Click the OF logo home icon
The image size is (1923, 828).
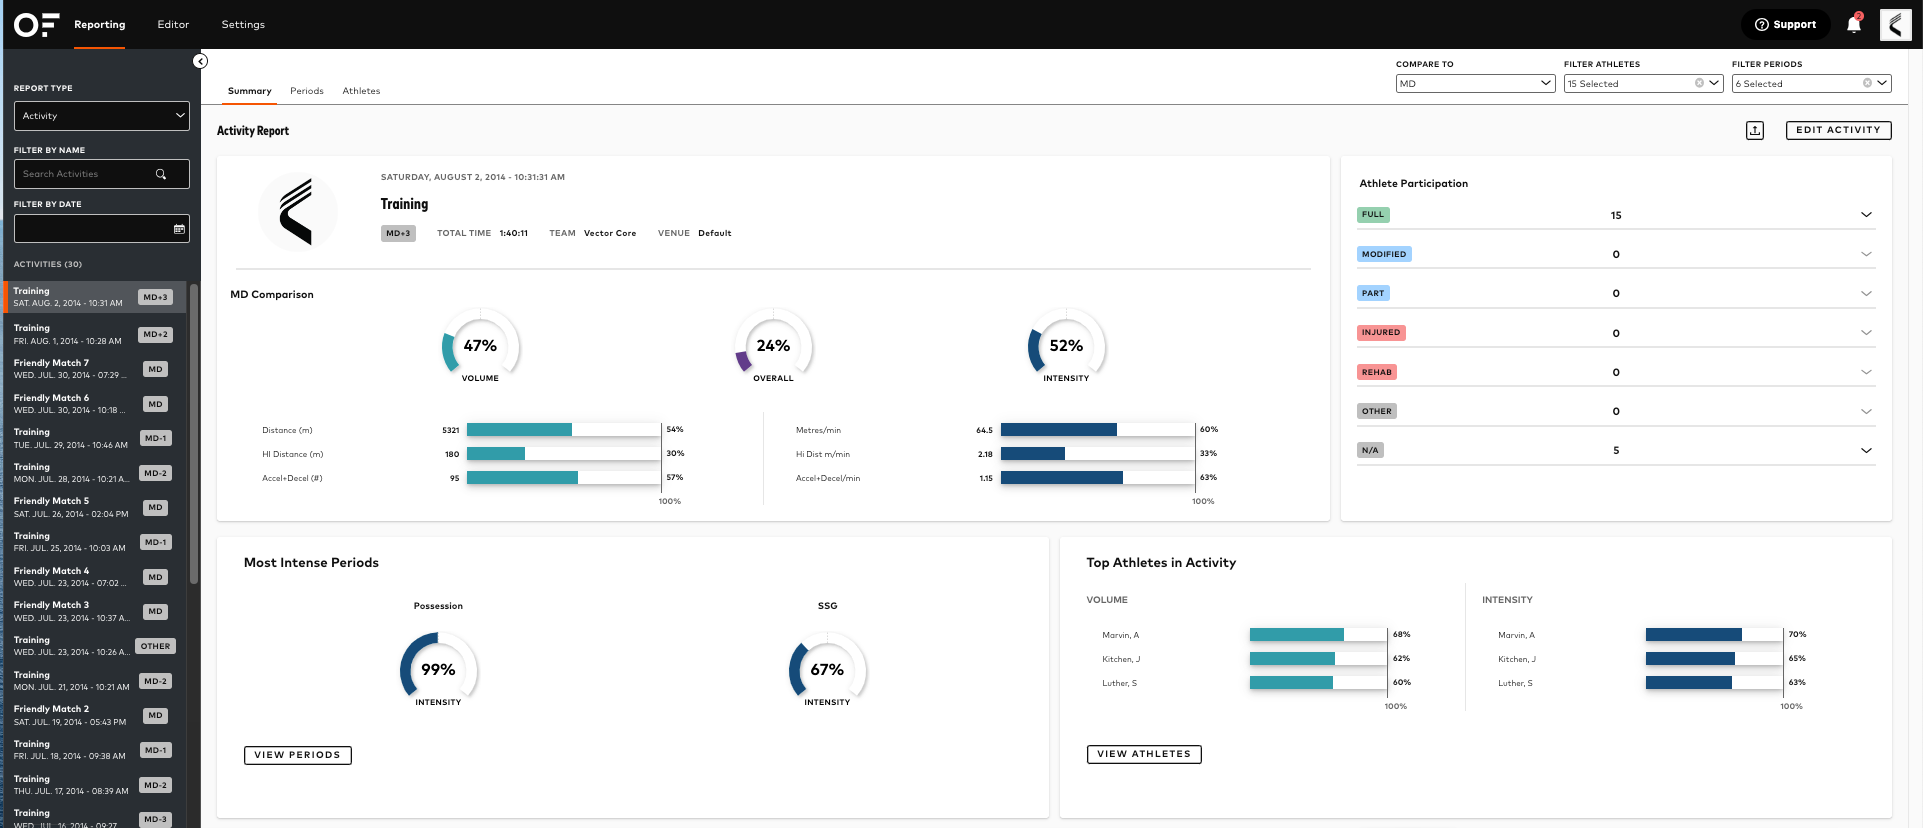coord(36,25)
